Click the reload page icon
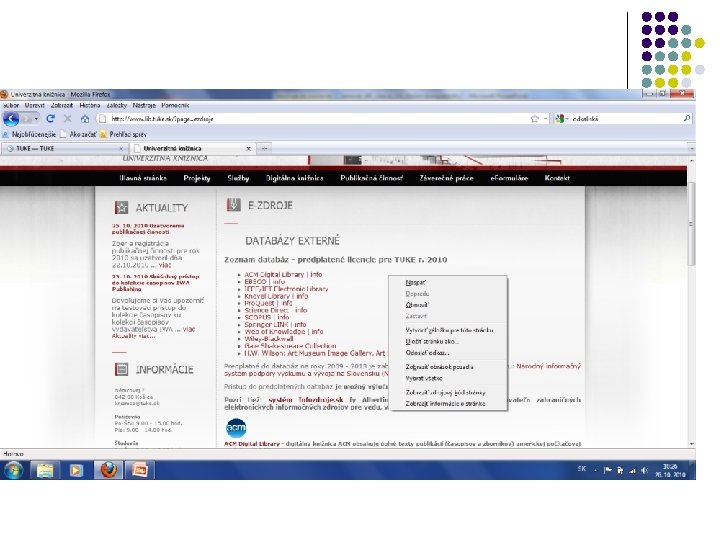720x540 pixels. tap(51, 119)
